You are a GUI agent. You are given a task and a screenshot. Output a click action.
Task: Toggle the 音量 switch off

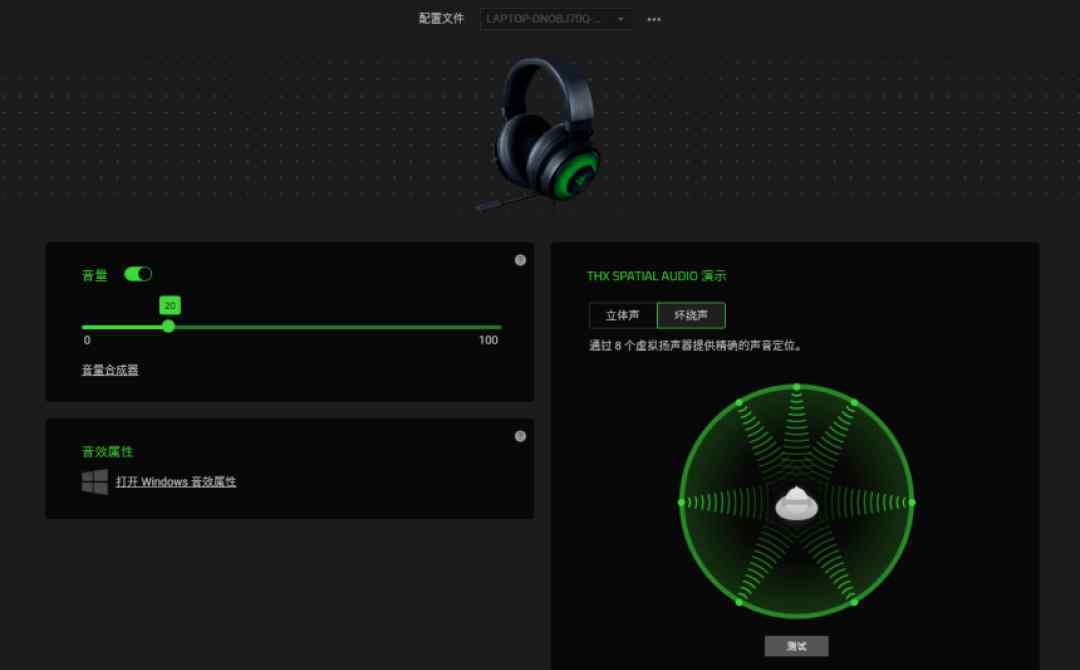pos(138,274)
